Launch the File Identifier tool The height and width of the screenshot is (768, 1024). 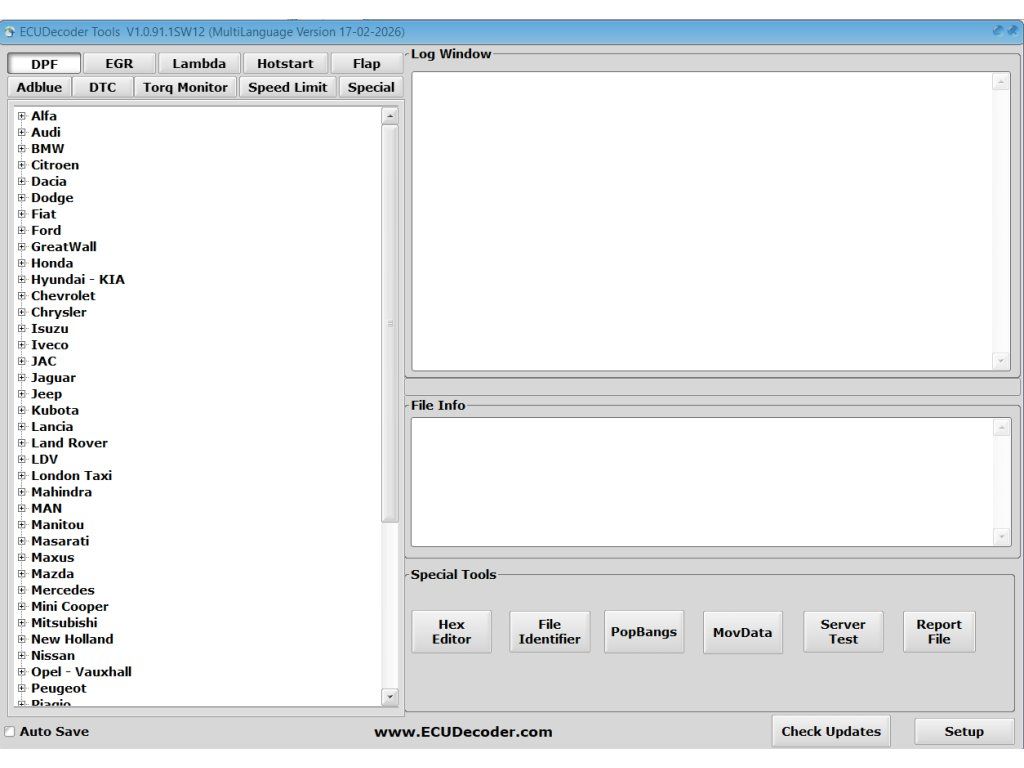click(x=549, y=632)
